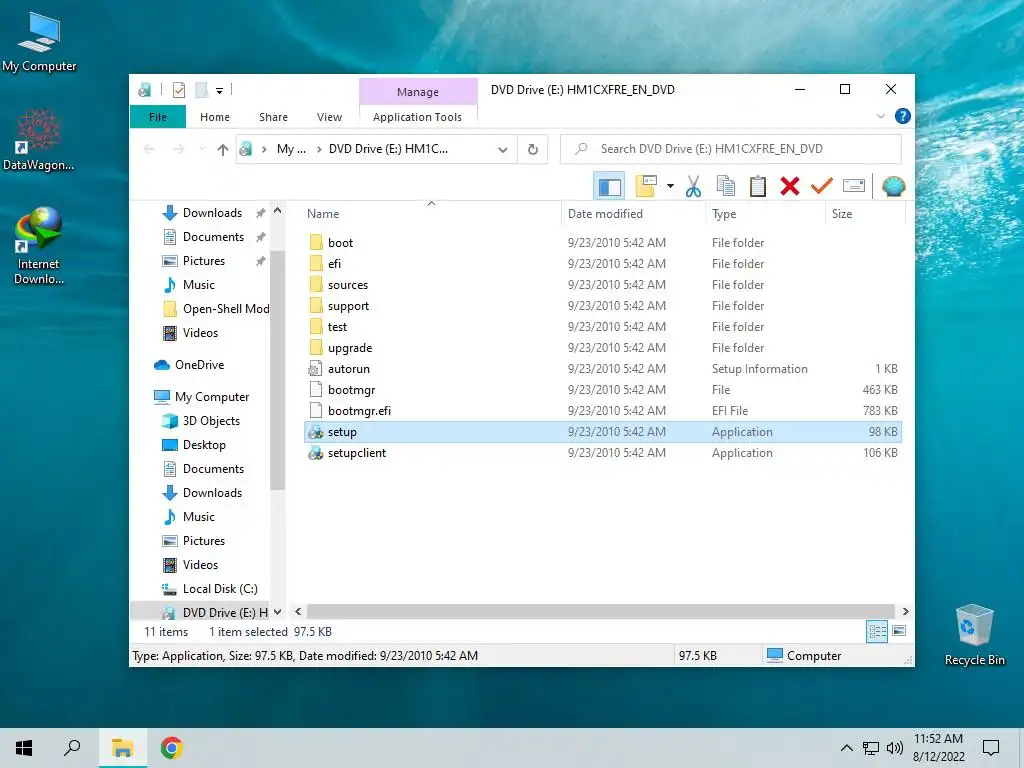This screenshot has height=768, width=1024.
Task: Switch to Large icons view button
Action: coord(899,632)
